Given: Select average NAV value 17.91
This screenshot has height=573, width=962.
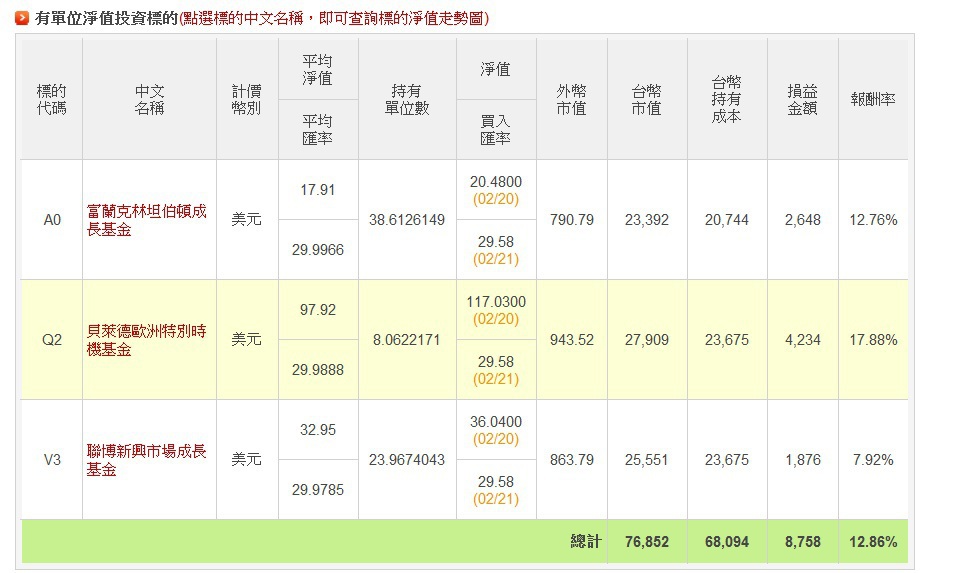Looking at the screenshot, I should click(x=318, y=190).
